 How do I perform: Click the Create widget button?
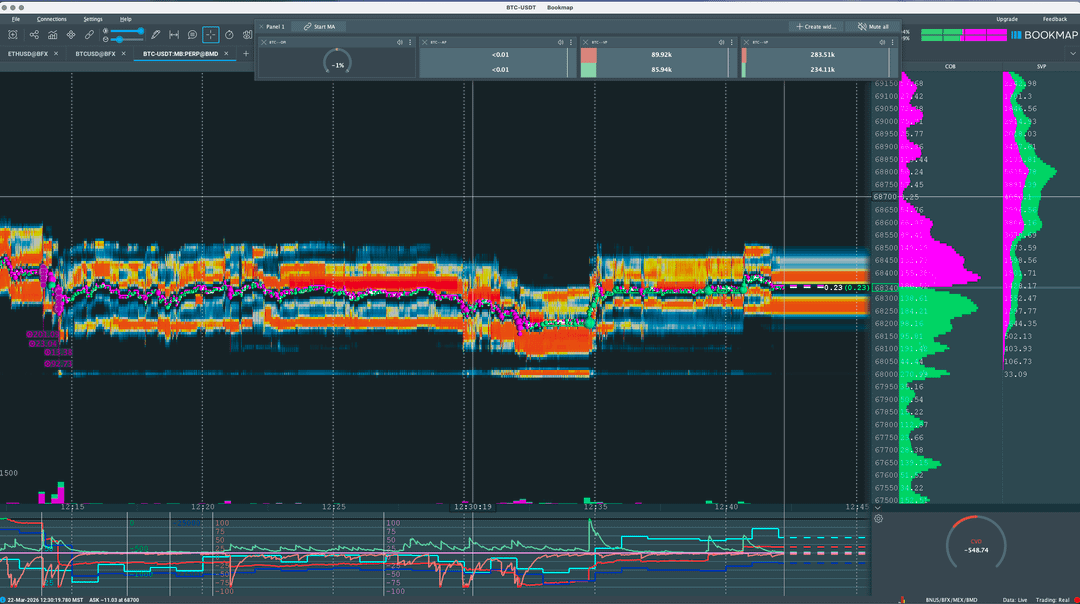(815, 27)
